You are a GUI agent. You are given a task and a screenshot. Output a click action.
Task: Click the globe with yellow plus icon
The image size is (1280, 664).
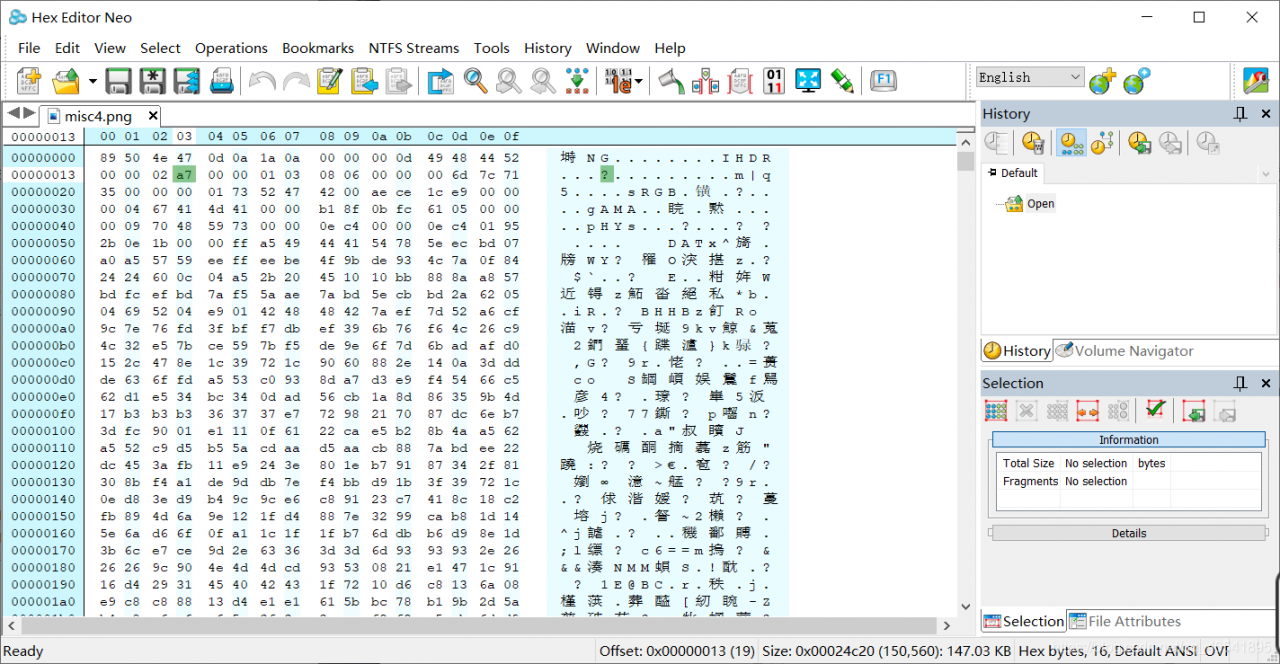pos(1102,81)
